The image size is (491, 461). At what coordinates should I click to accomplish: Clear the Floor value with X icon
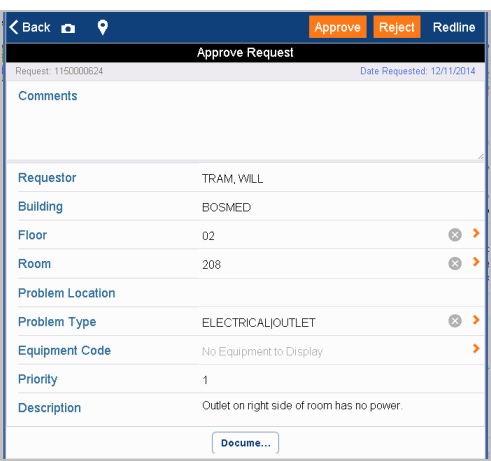pos(455,235)
